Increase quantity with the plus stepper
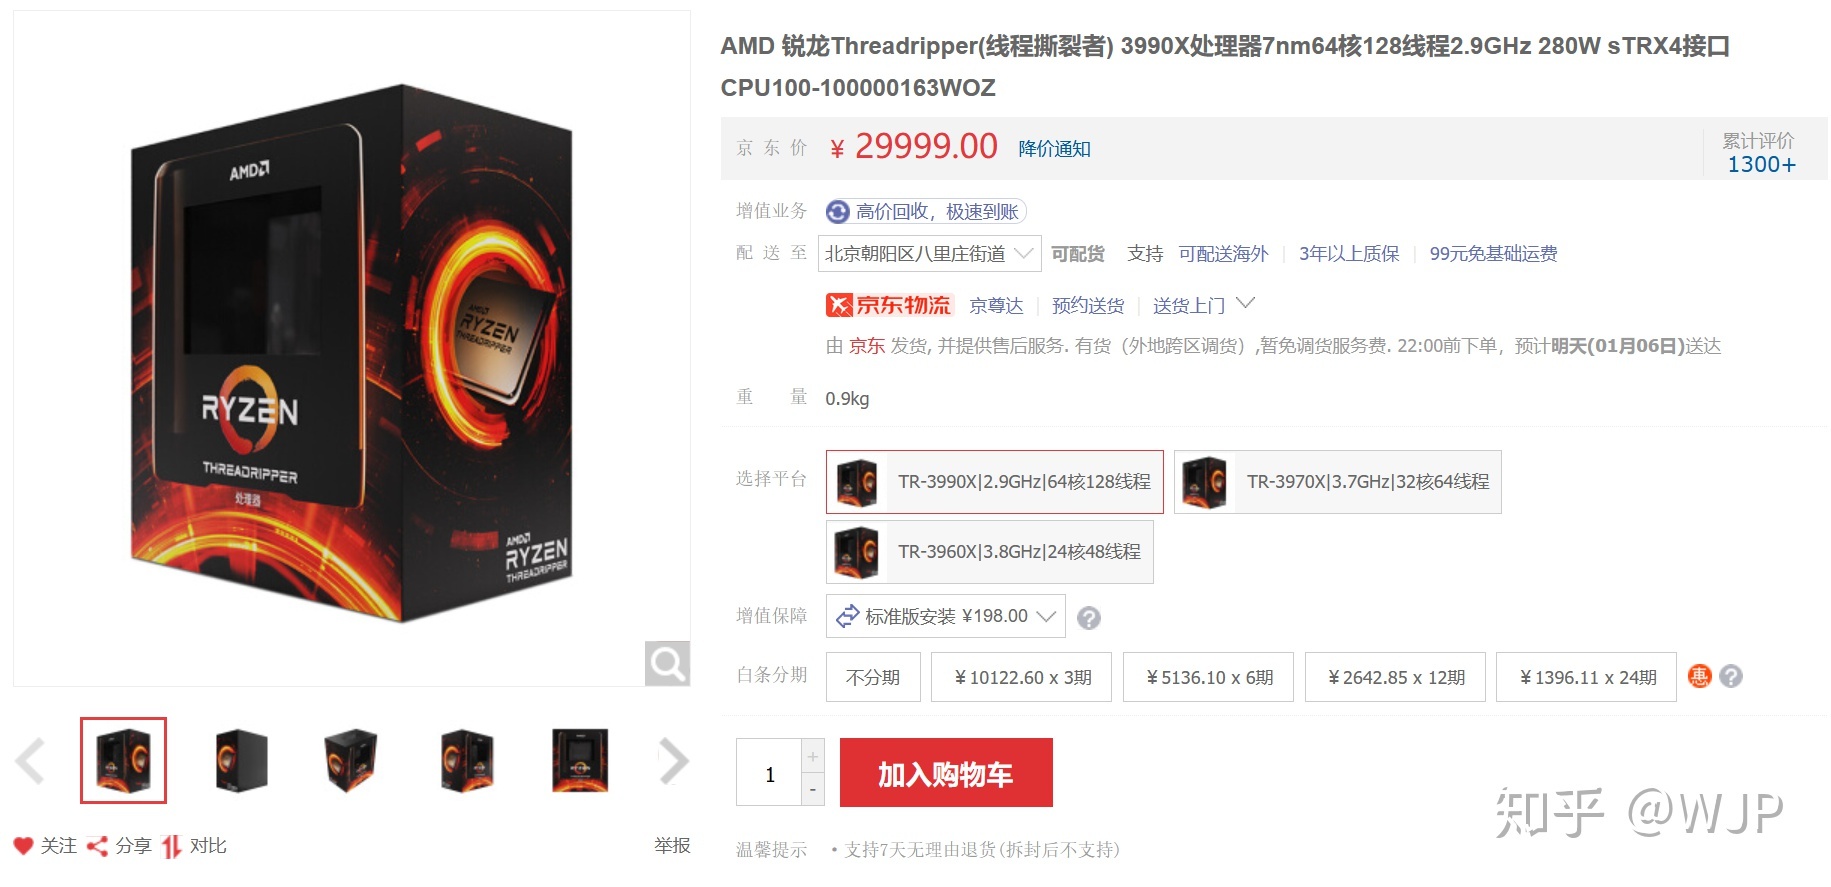Image resolution: width=1831 pixels, height=887 pixels. (813, 756)
